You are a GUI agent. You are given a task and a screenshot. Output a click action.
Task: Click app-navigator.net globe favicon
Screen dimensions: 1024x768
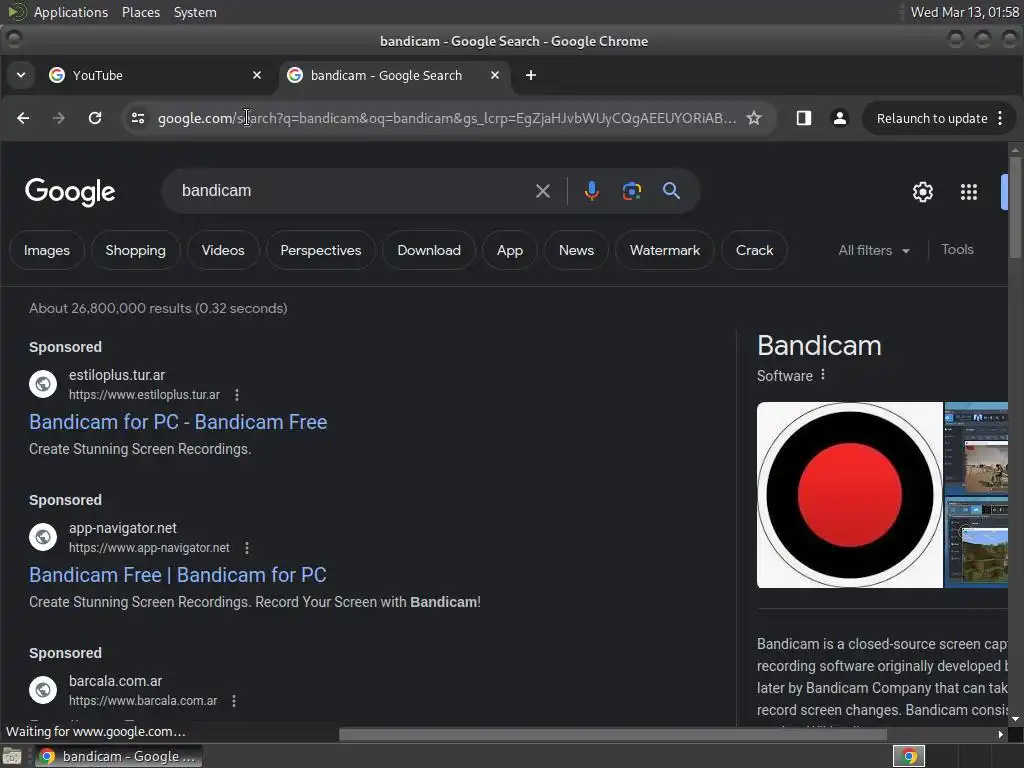coord(43,537)
